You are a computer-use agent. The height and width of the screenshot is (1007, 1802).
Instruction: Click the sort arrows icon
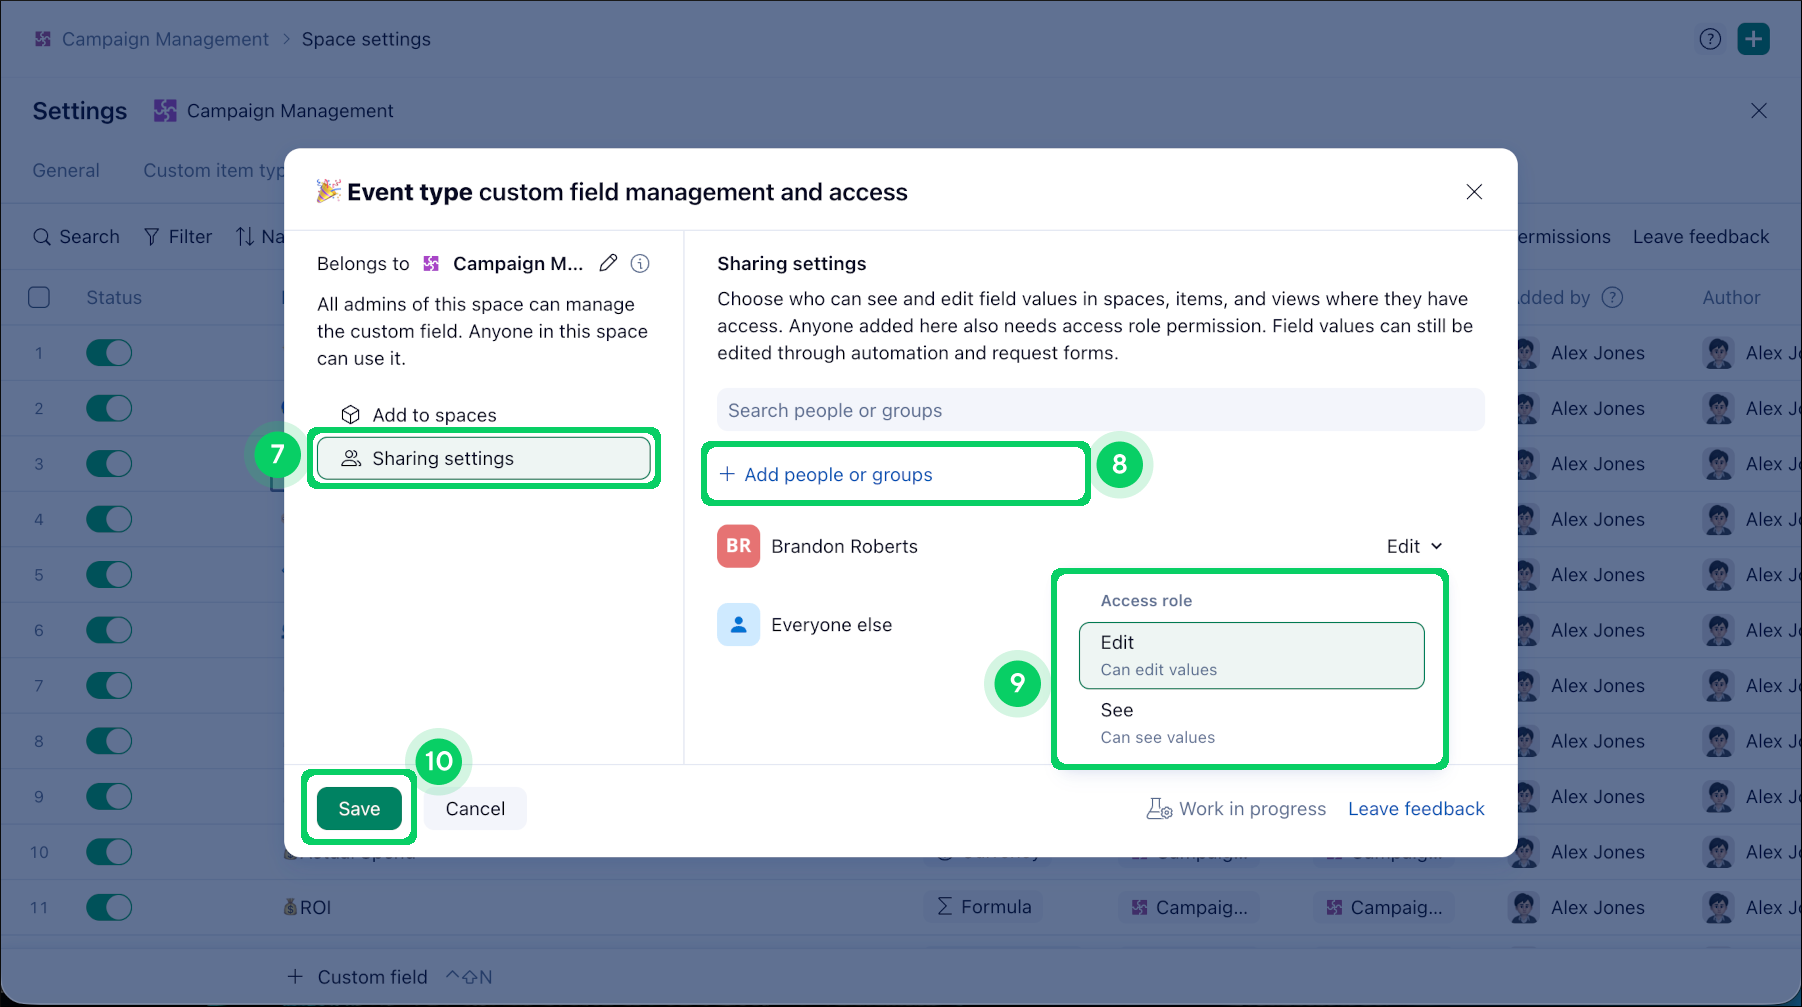[x=245, y=237]
